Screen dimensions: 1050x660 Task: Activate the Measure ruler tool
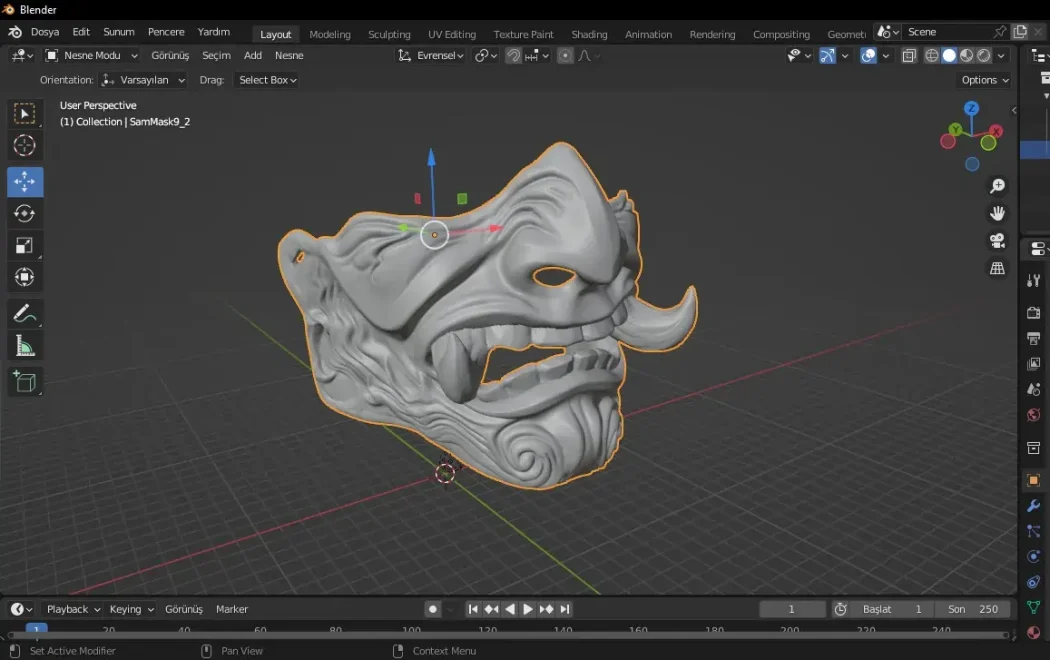(25, 347)
